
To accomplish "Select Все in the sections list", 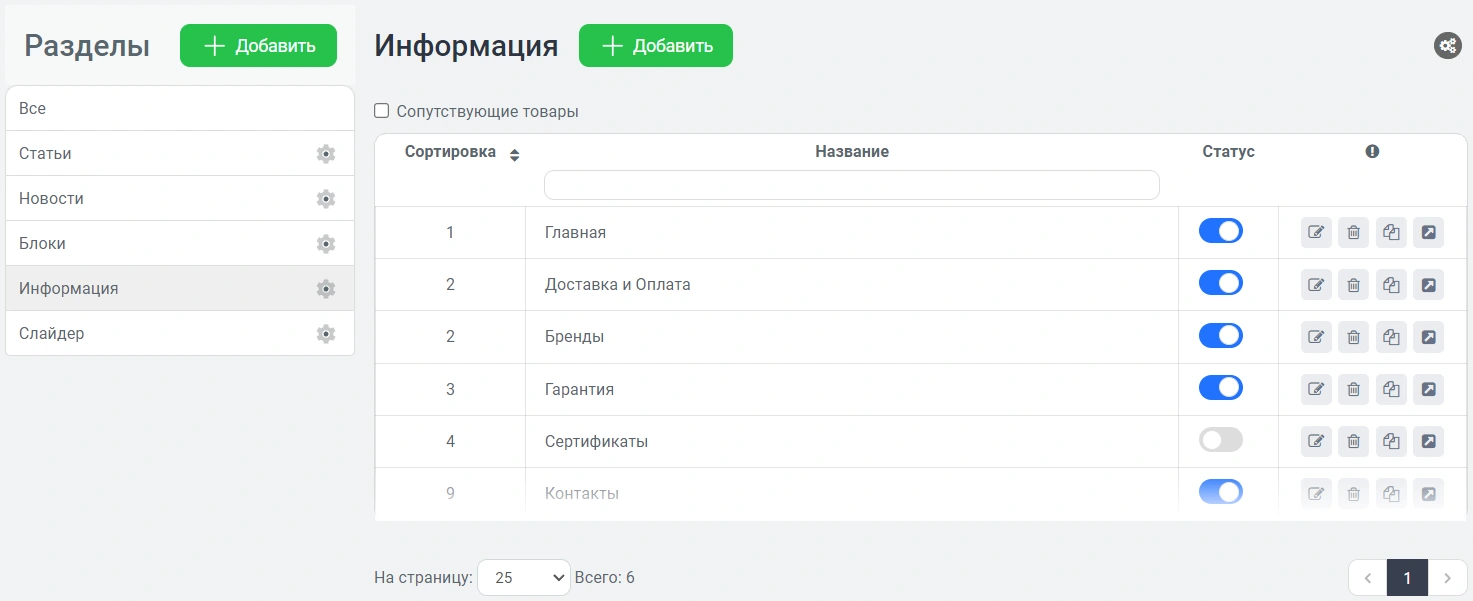I will (x=33, y=108).
